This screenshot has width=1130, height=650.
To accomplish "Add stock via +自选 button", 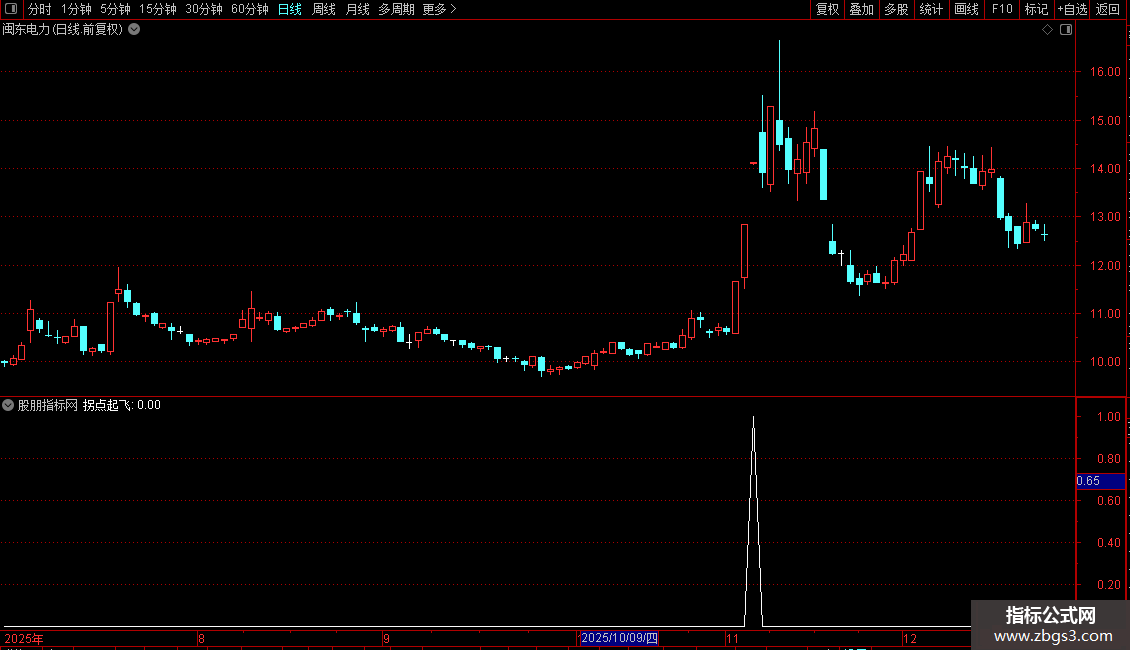I will click(1072, 9).
